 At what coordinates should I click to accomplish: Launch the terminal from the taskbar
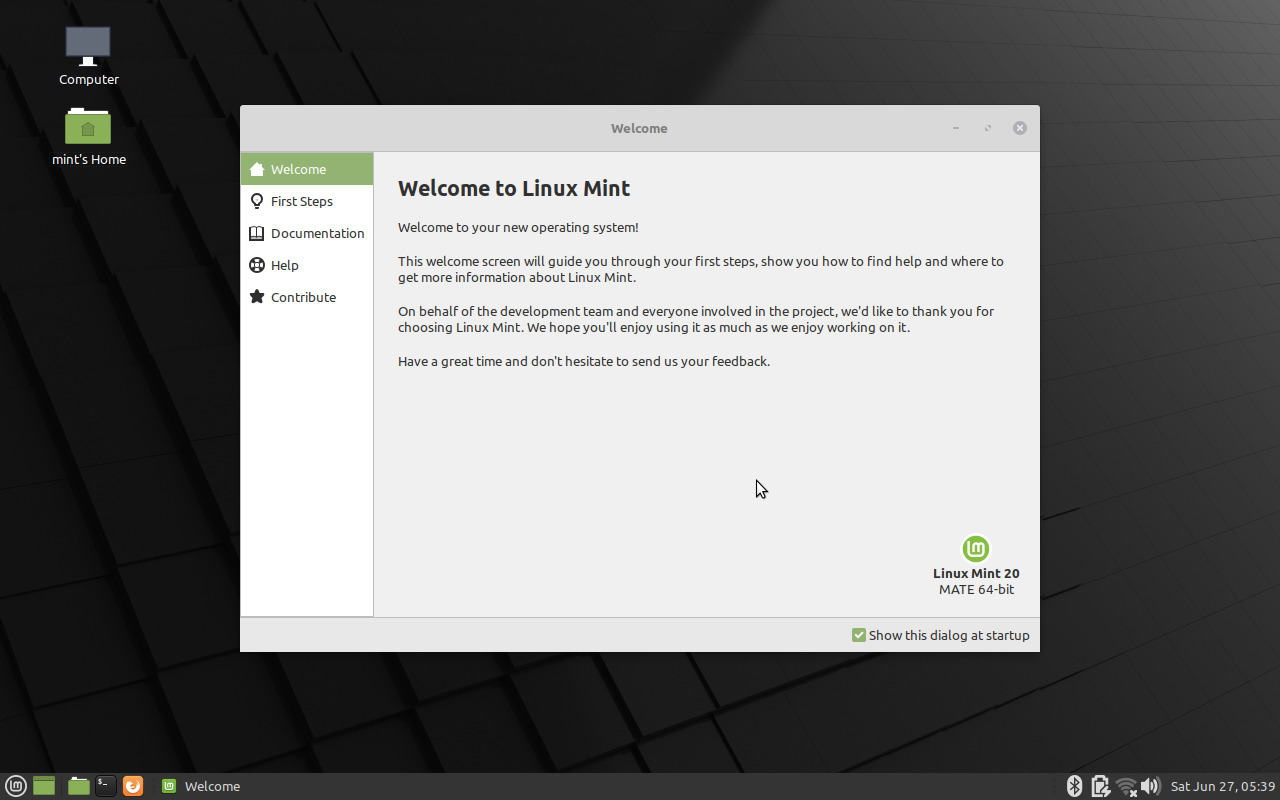click(x=105, y=786)
